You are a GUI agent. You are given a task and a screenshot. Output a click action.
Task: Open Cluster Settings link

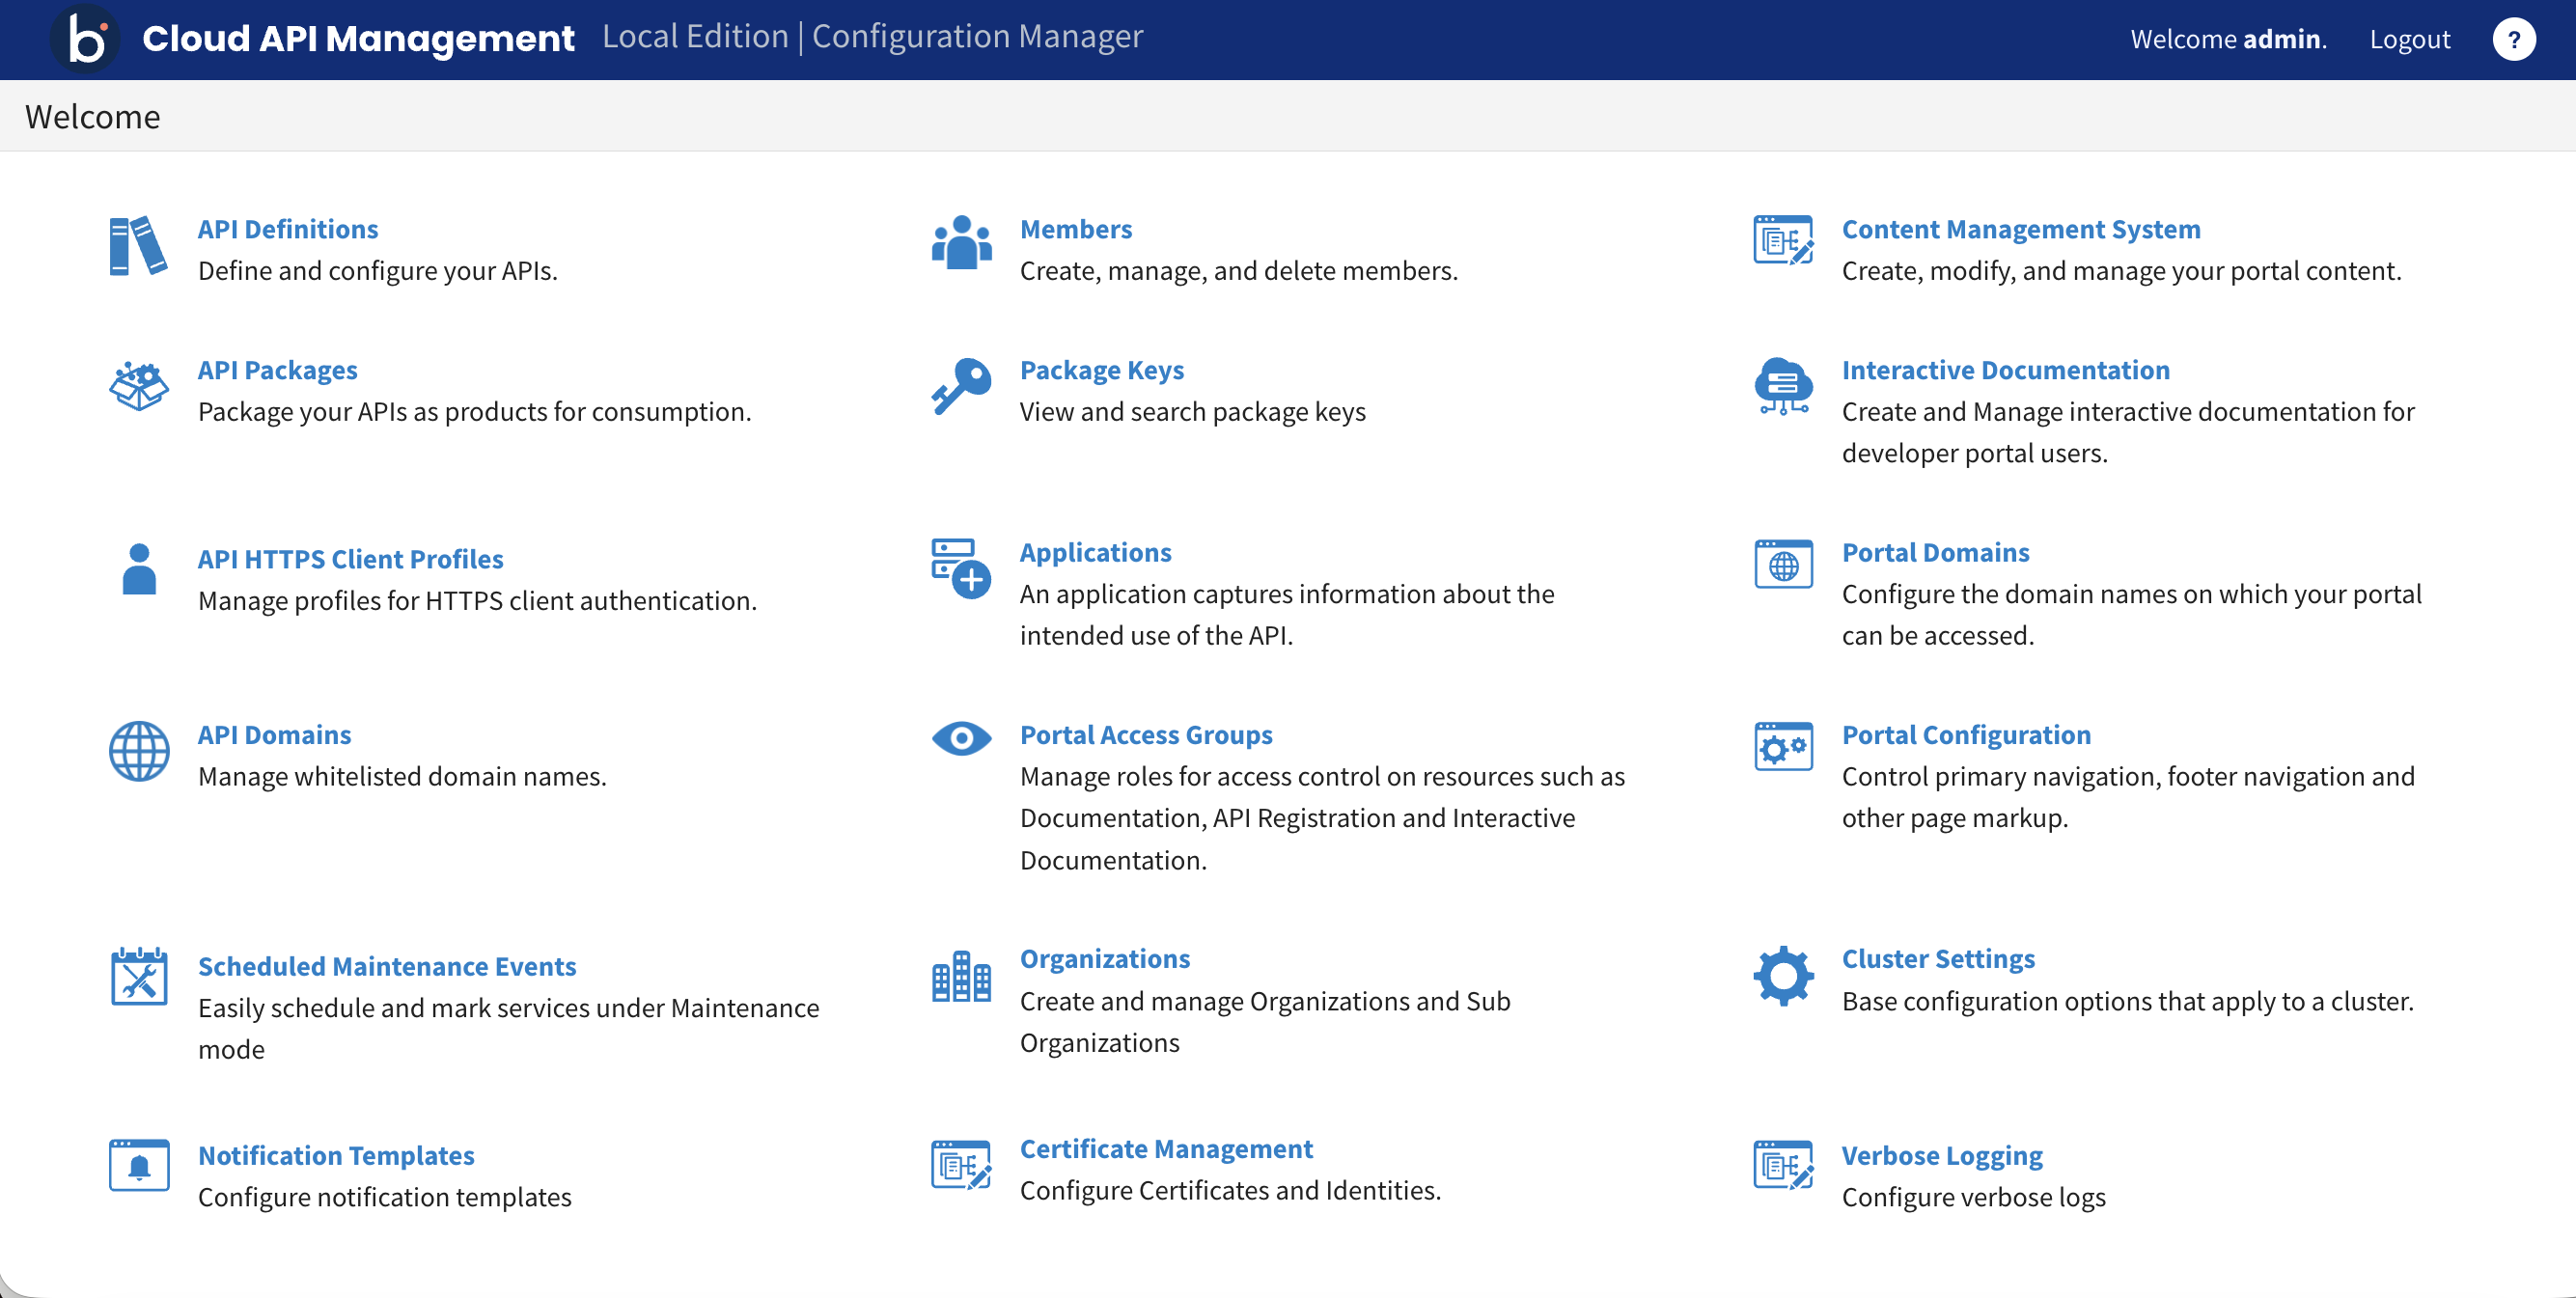click(x=1939, y=958)
